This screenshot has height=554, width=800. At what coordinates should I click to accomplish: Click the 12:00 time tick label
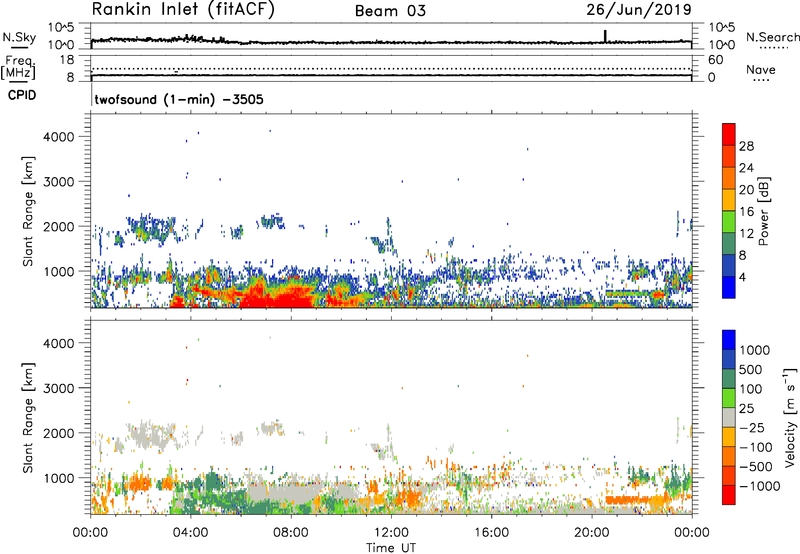point(391,533)
